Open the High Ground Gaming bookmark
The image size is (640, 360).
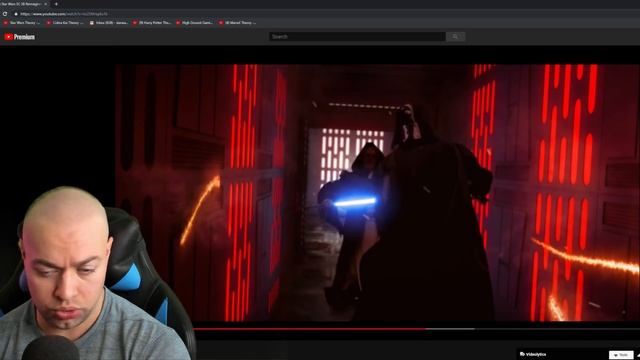pos(195,23)
